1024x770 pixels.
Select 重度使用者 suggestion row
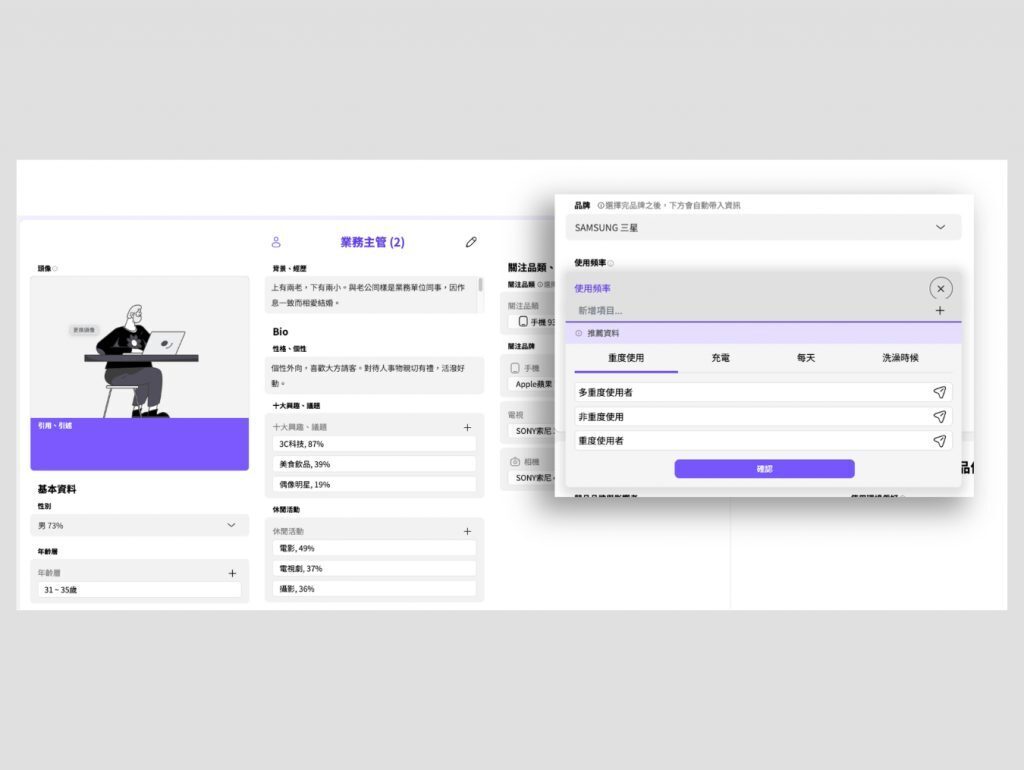[x=763, y=441]
